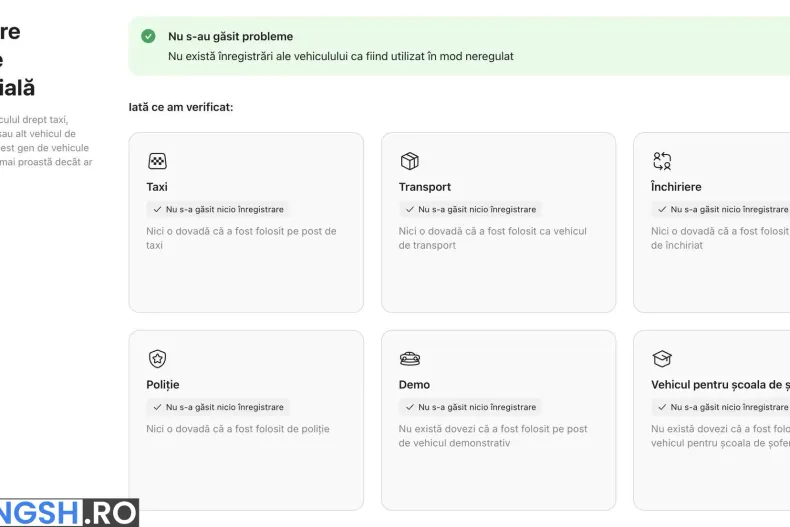790x527 pixels.
Task: Click the 'Vehicul pentru școala de' card title
Action: pos(720,385)
